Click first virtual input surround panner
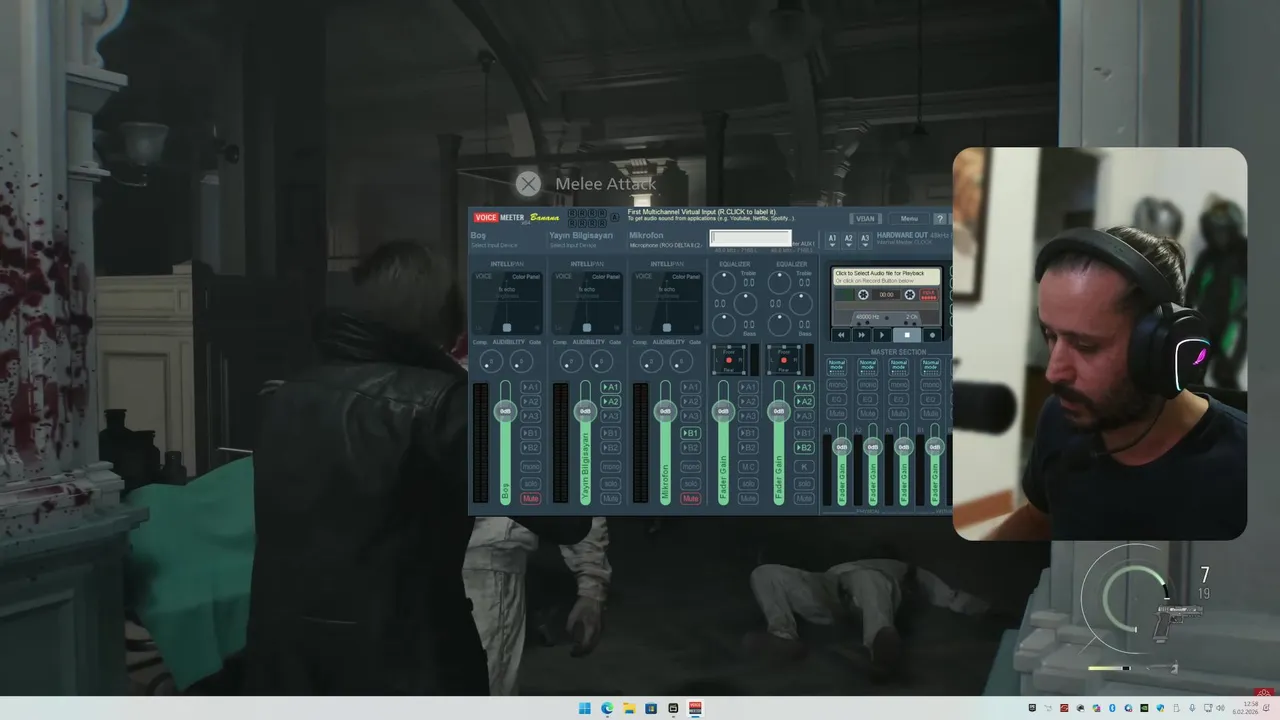Screen dimensions: 1280x720 [x=729, y=360]
